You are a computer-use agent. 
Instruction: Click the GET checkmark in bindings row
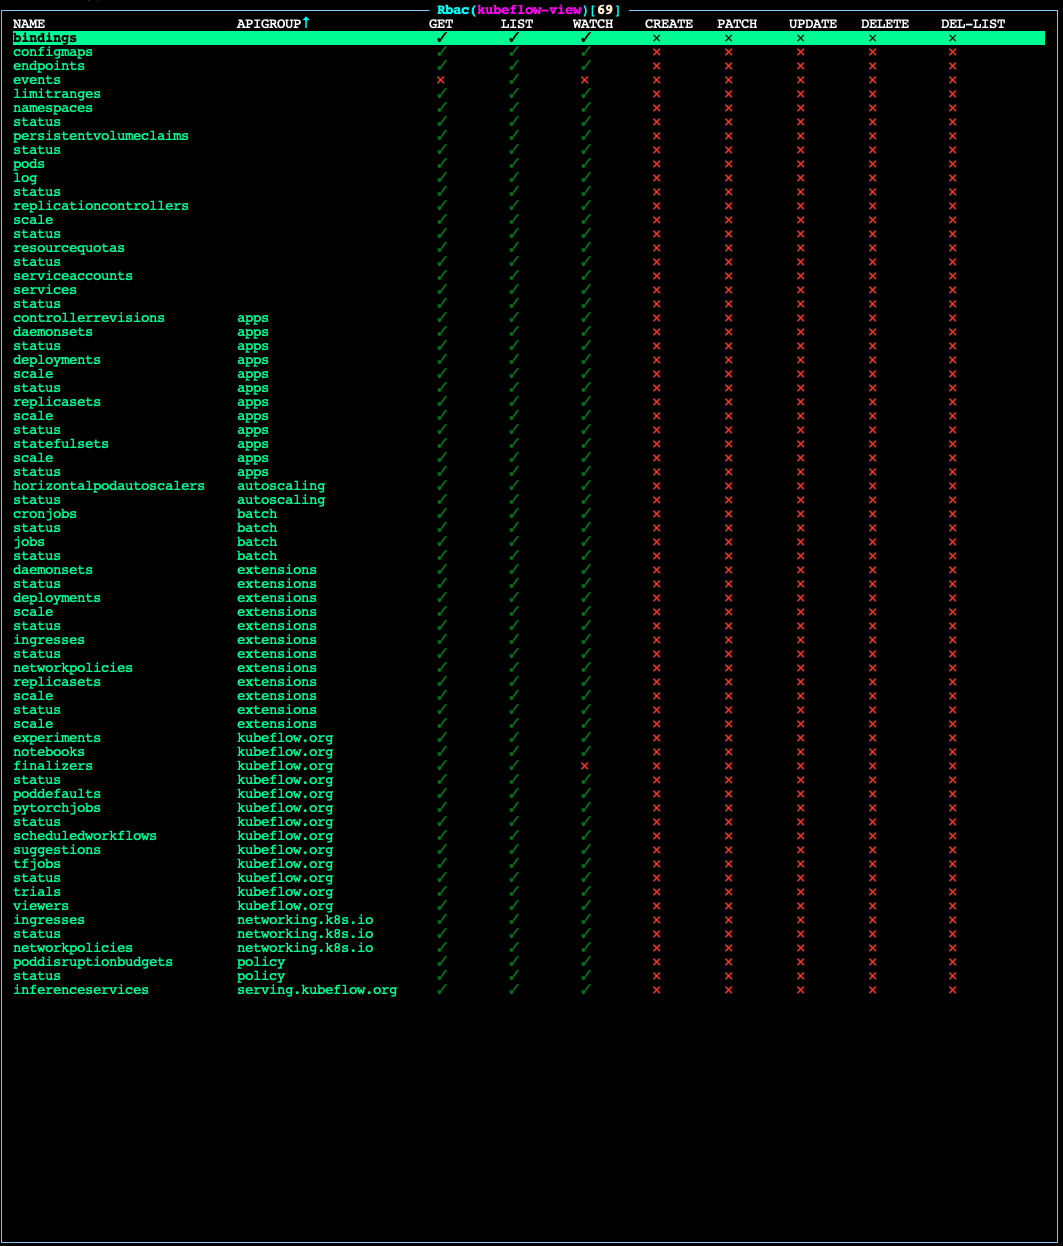click(441, 38)
